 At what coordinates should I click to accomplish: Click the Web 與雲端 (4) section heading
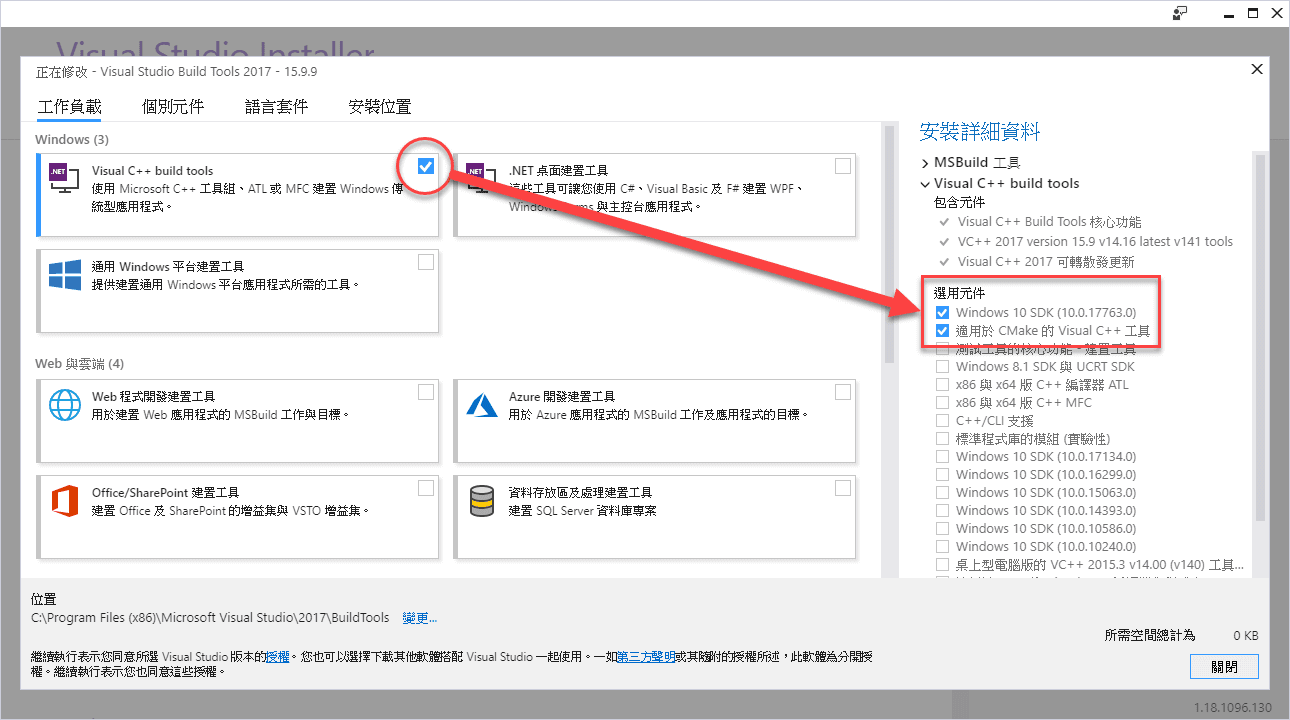pyautogui.click(x=80, y=363)
